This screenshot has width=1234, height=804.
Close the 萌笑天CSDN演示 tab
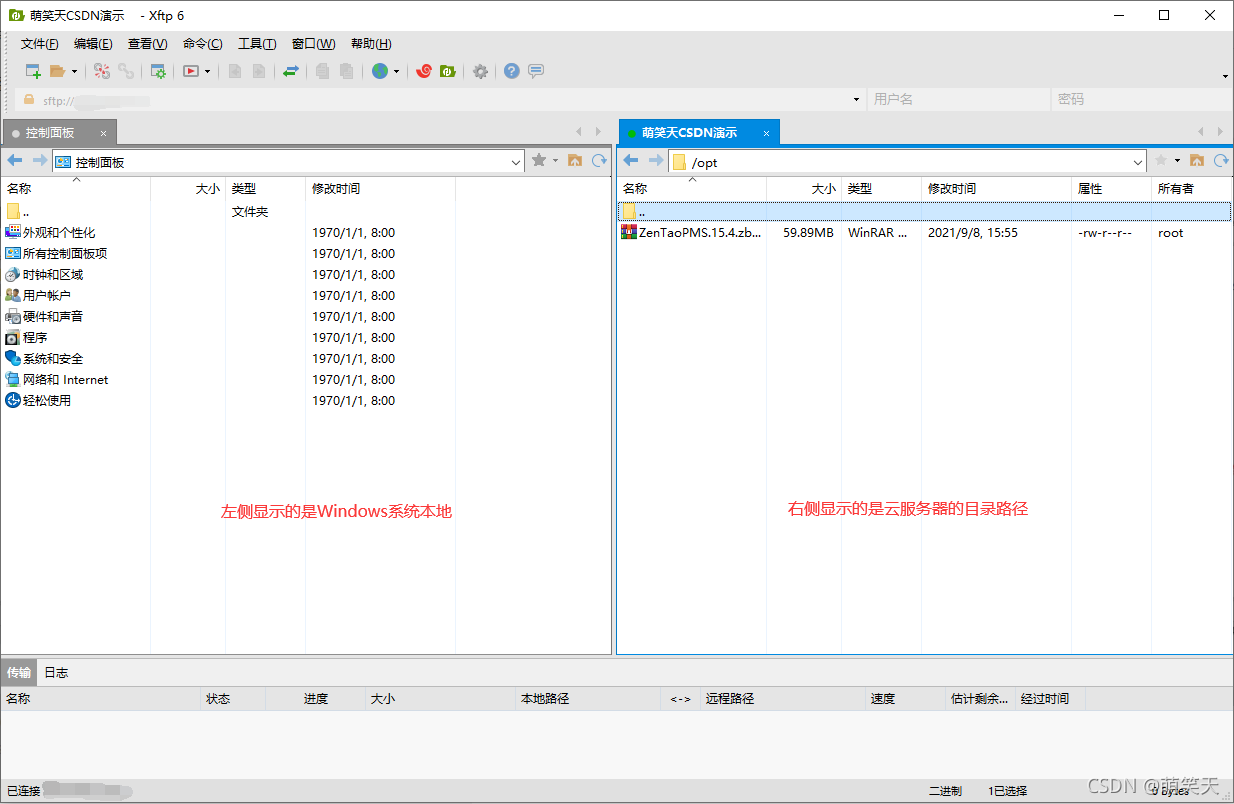[767, 133]
